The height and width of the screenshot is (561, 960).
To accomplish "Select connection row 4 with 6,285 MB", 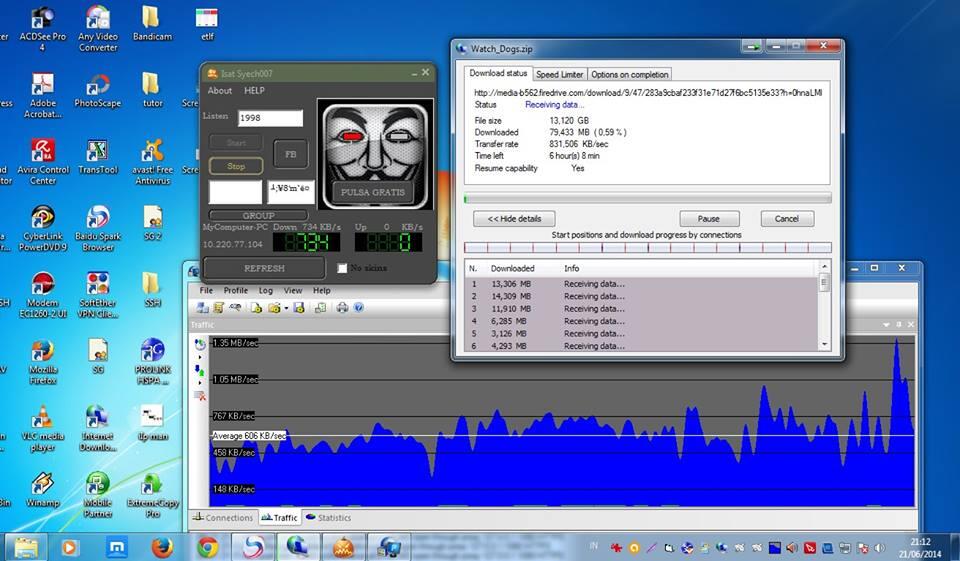I will 641,321.
